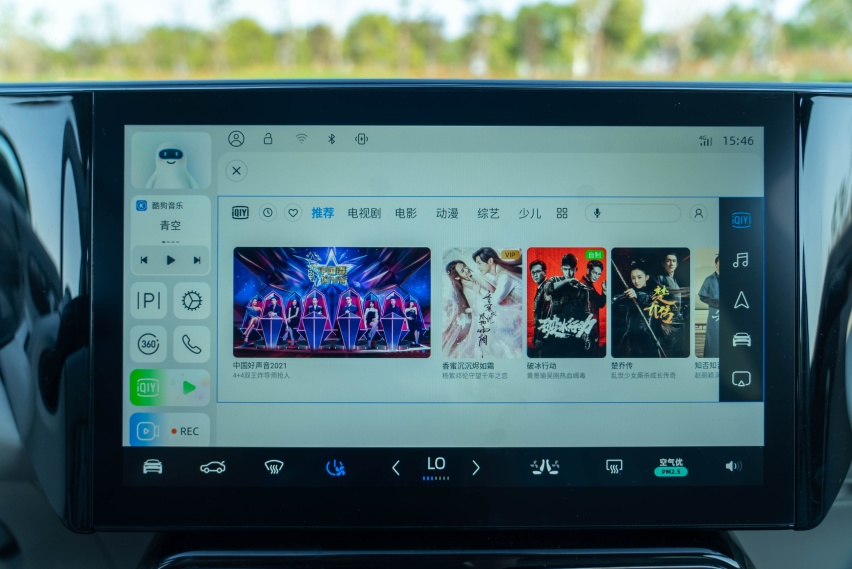
Task: Open the 空气优 PM2.5 air quality indicator
Action: (671, 467)
